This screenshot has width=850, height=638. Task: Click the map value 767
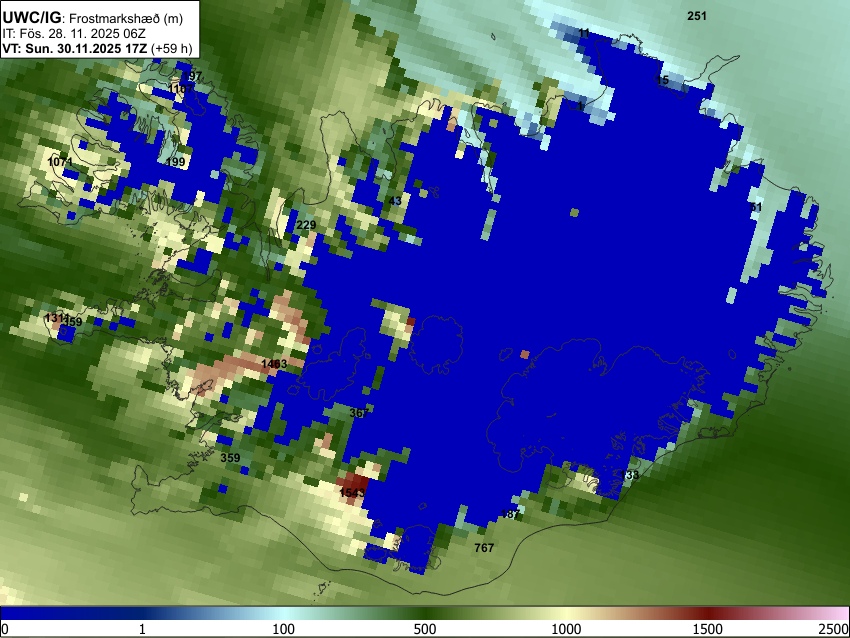pyautogui.click(x=484, y=547)
